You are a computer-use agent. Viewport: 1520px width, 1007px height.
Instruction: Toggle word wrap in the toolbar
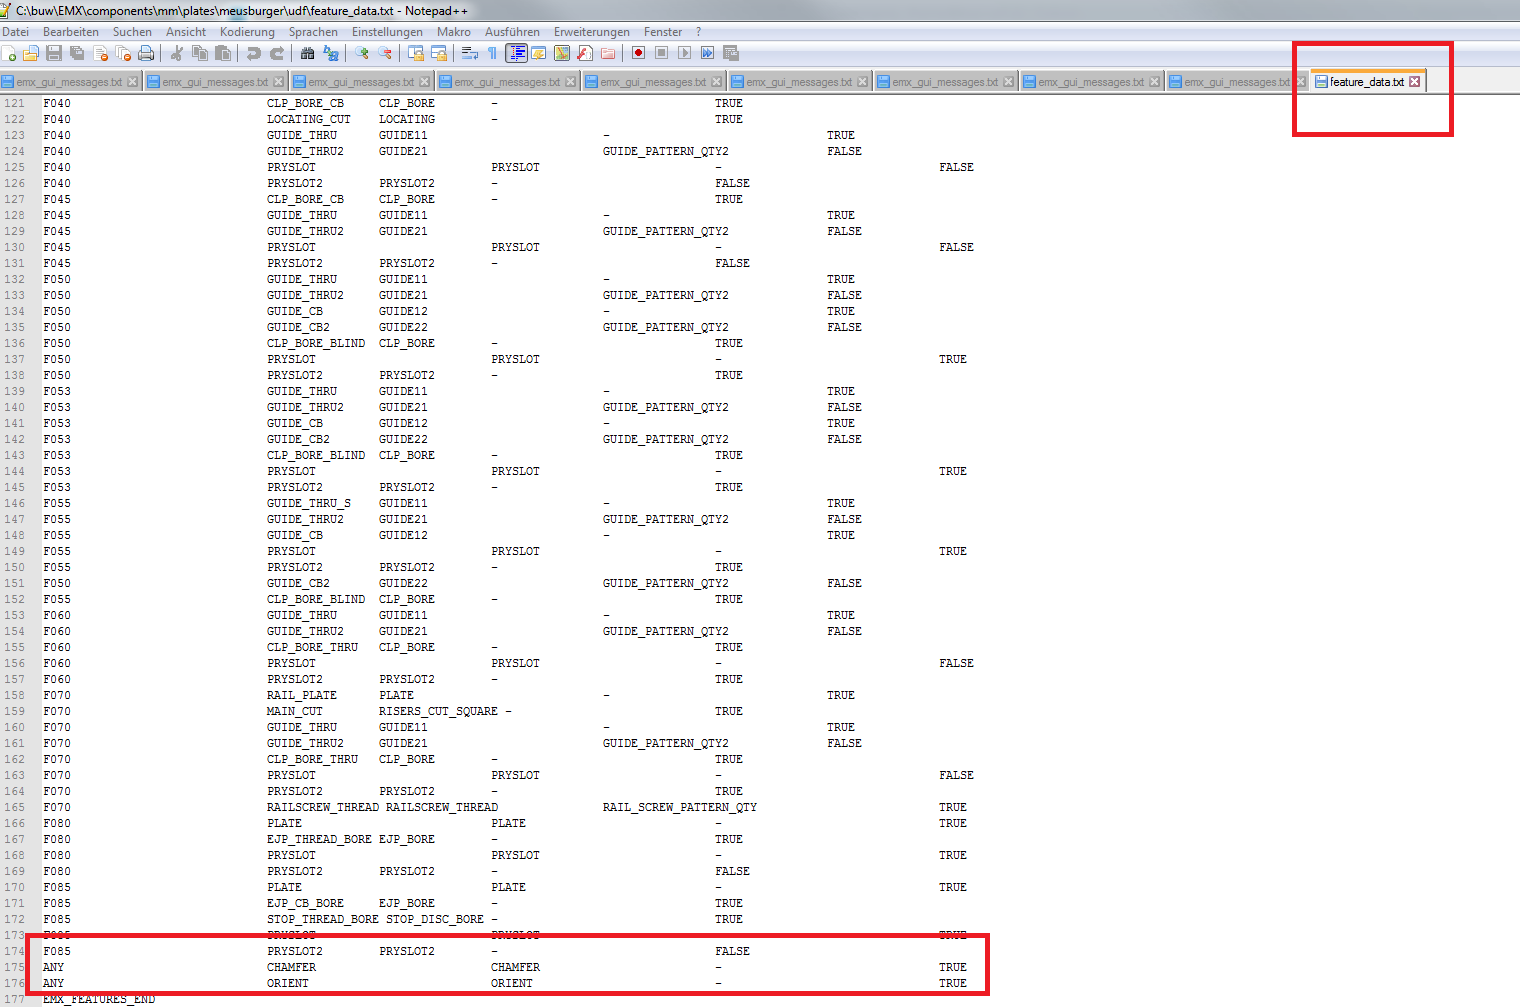[x=469, y=53]
